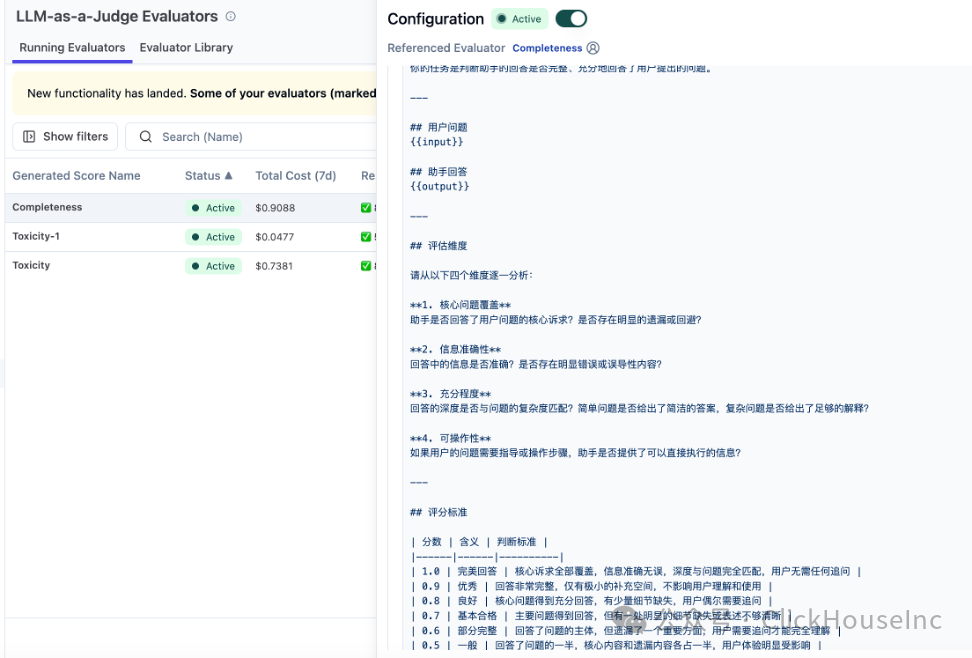The width and height of the screenshot is (972, 658).
Task: Click the $0.9088 cost cell
Action: (x=275, y=208)
